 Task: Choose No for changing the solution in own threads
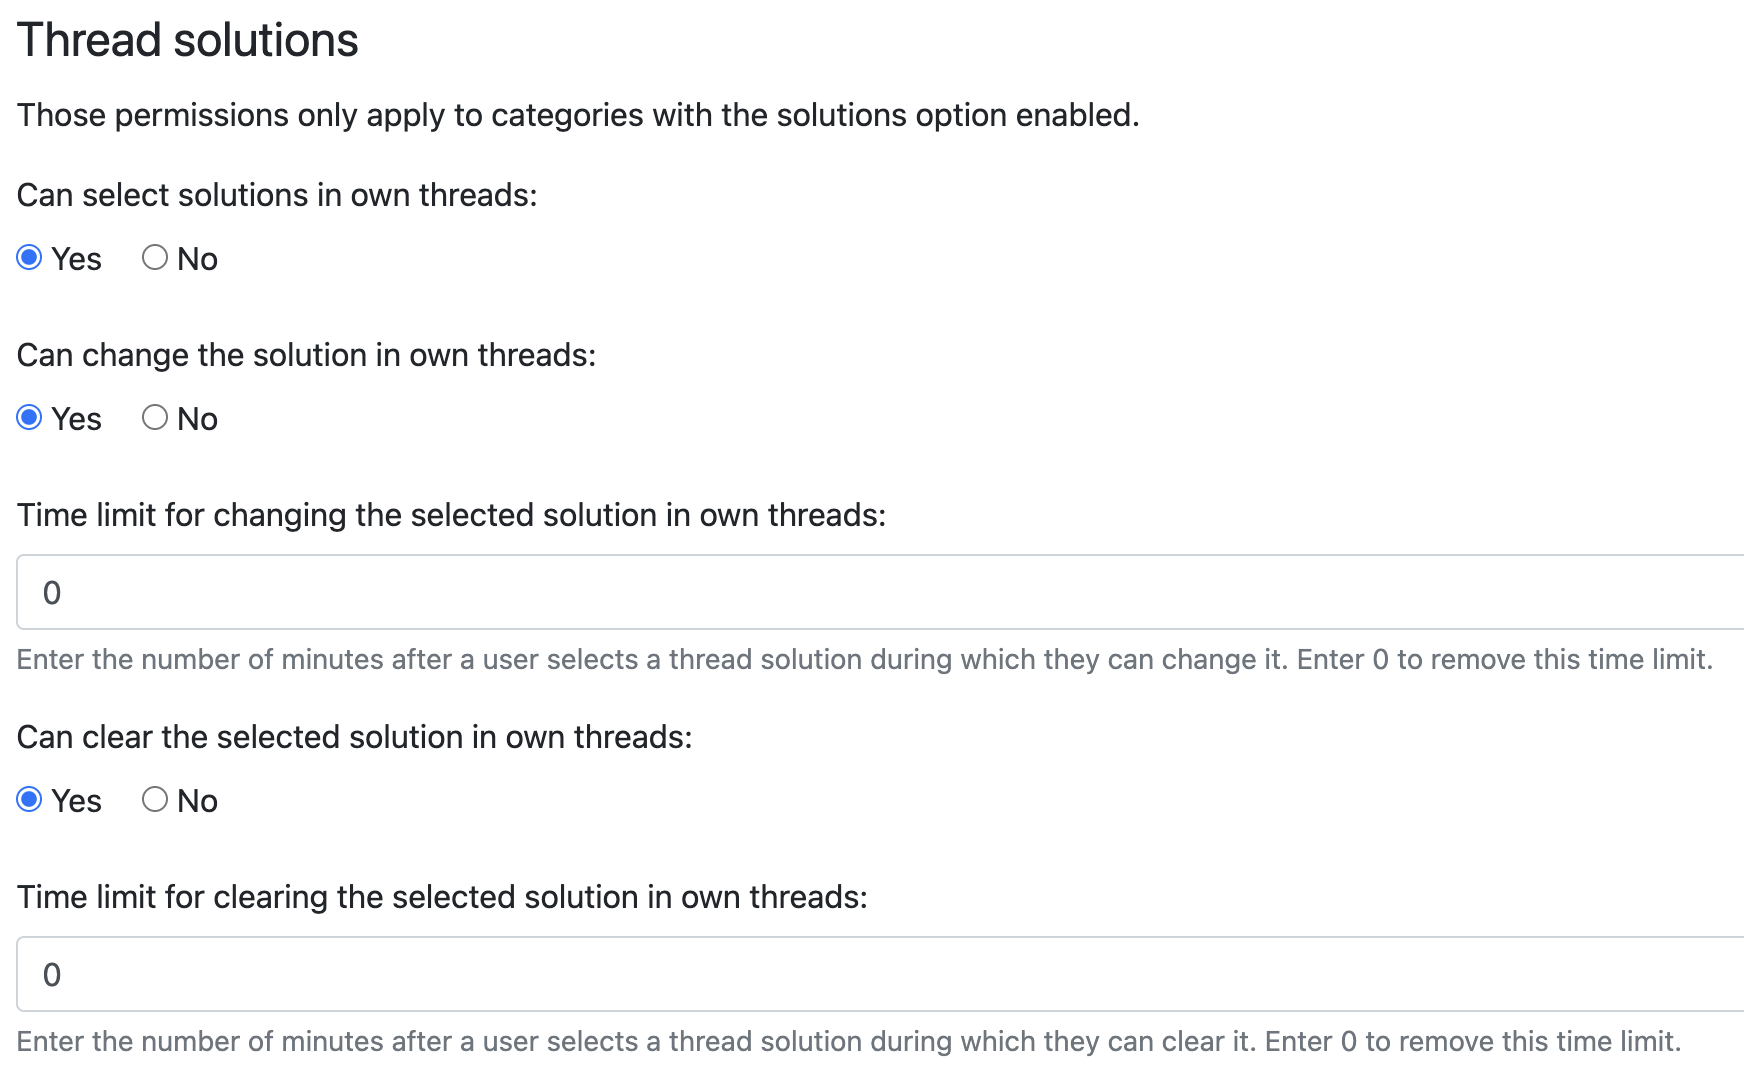[x=155, y=418]
